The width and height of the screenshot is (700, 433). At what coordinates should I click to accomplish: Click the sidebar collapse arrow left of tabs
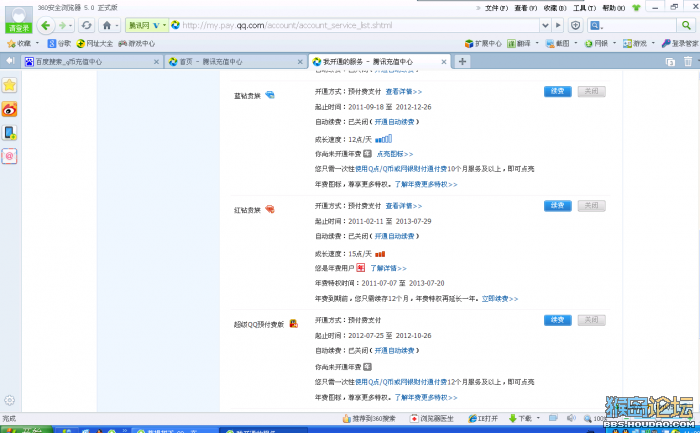[x=10, y=61]
